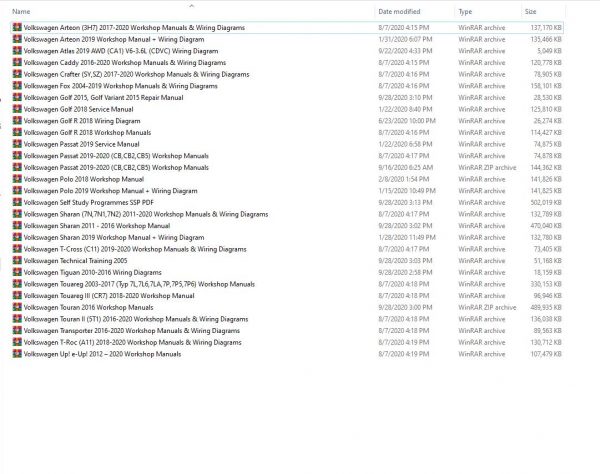Select the icon of Passat 2019 Service Manual
This screenshot has height=474, width=600.
pyautogui.click(x=17, y=144)
